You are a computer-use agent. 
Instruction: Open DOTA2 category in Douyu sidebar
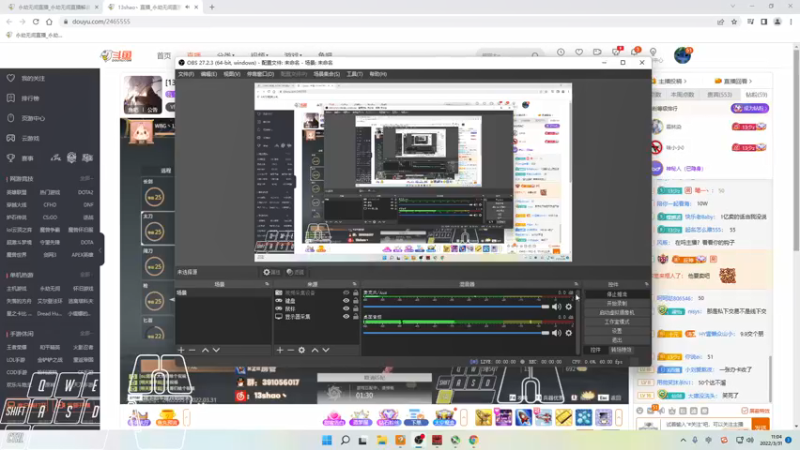[85, 192]
